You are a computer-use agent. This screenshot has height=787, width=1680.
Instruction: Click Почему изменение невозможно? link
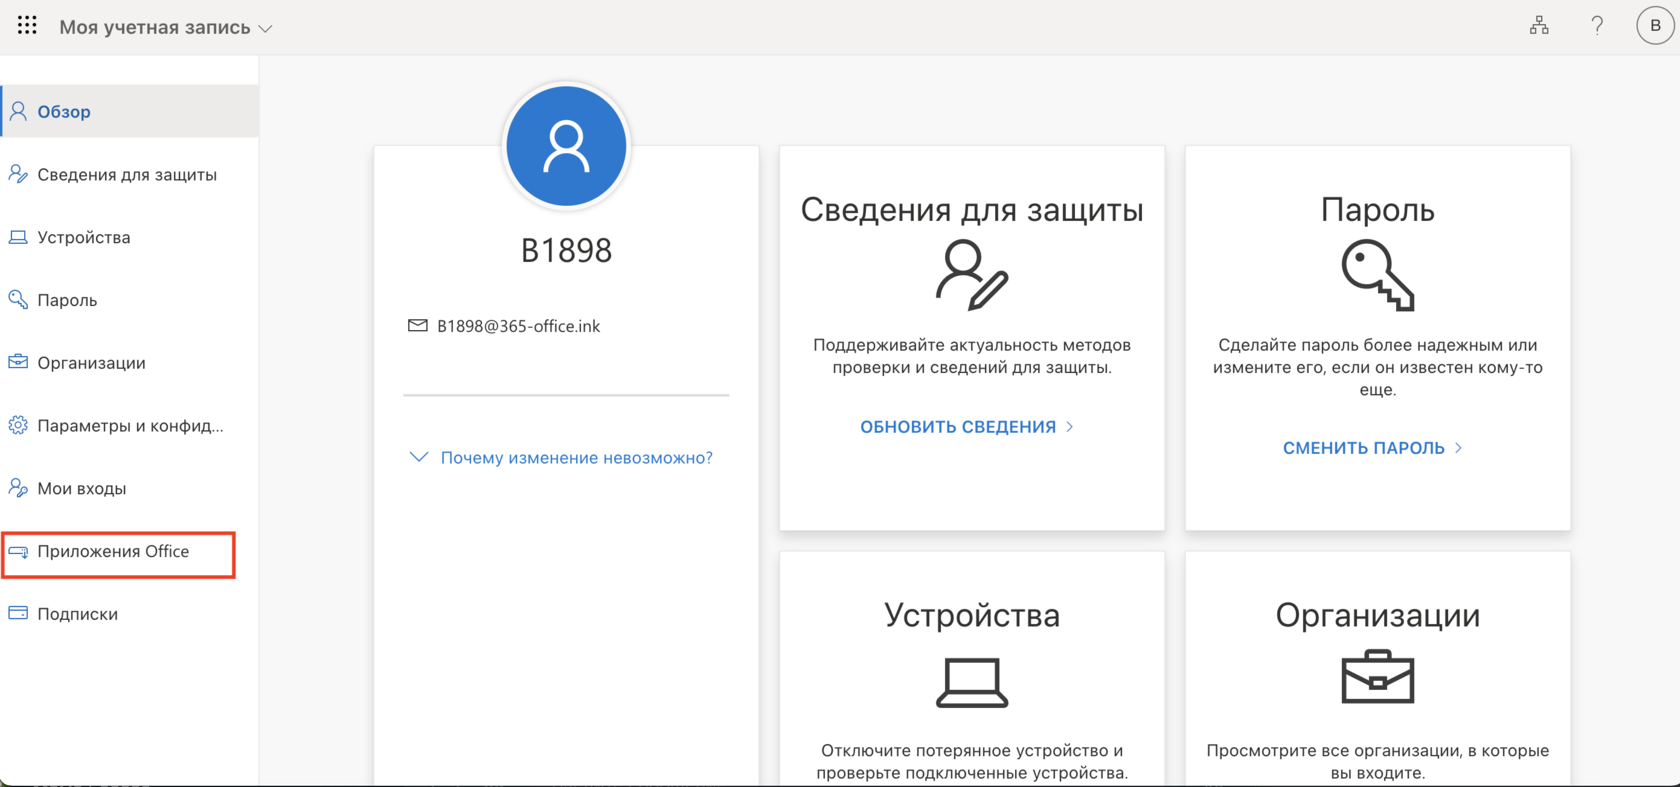576,458
